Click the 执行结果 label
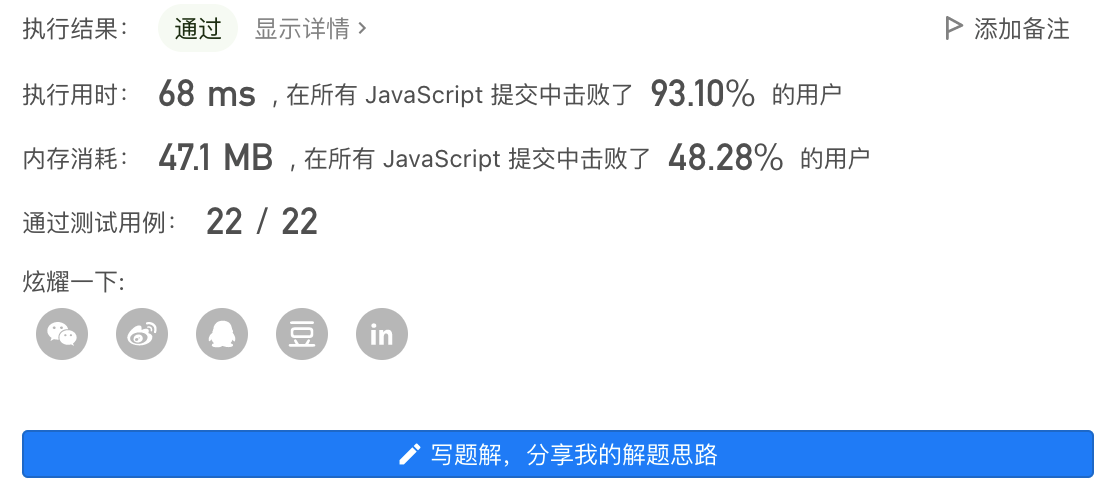1112x486 pixels. [x=76, y=29]
